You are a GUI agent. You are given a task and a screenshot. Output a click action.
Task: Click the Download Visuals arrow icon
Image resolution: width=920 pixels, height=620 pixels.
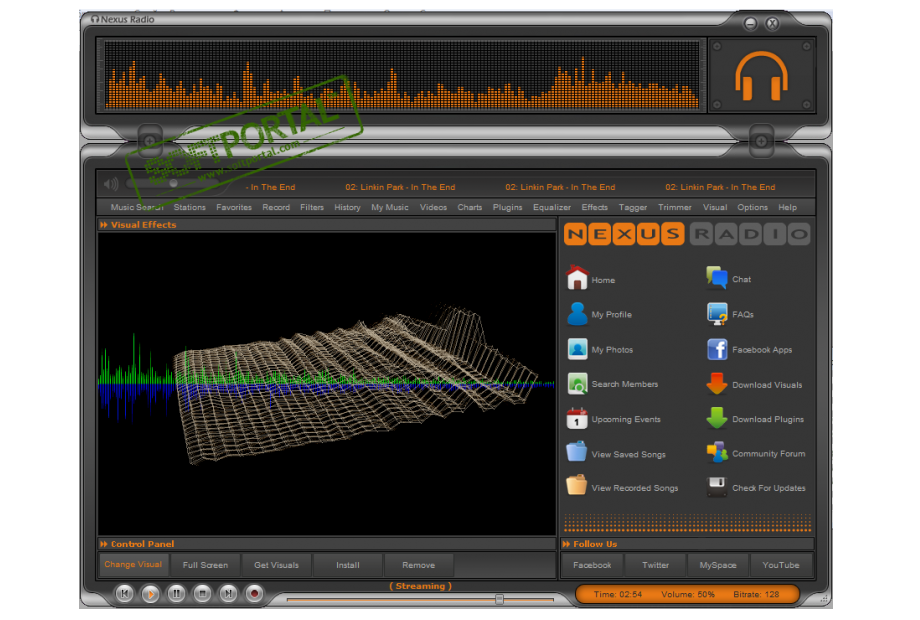(x=717, y=384)
